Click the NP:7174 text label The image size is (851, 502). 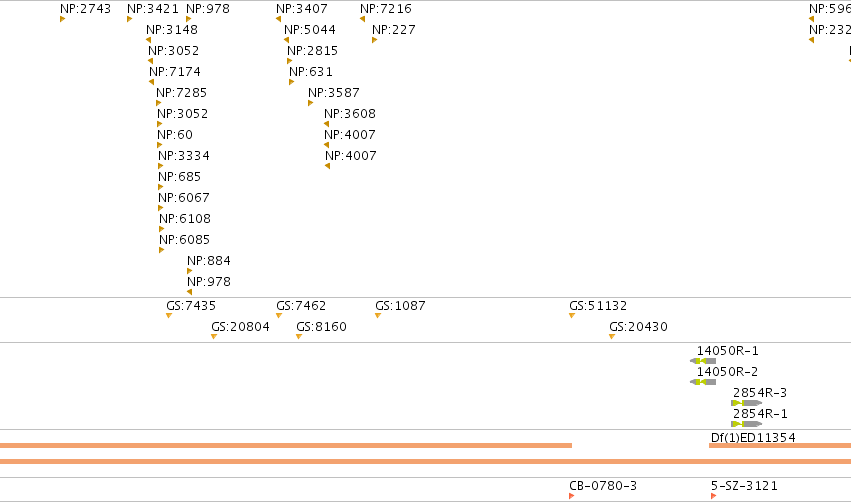pyautogui.click(x=175, y=72)
